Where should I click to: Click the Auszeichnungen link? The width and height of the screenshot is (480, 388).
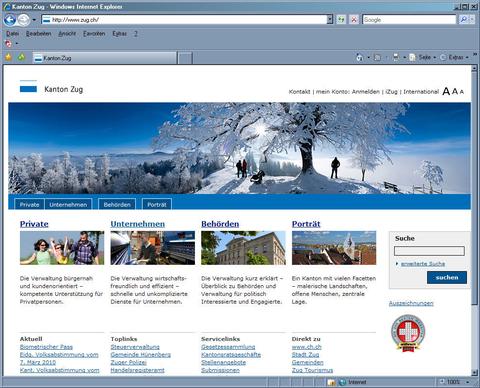pos(411,303)
